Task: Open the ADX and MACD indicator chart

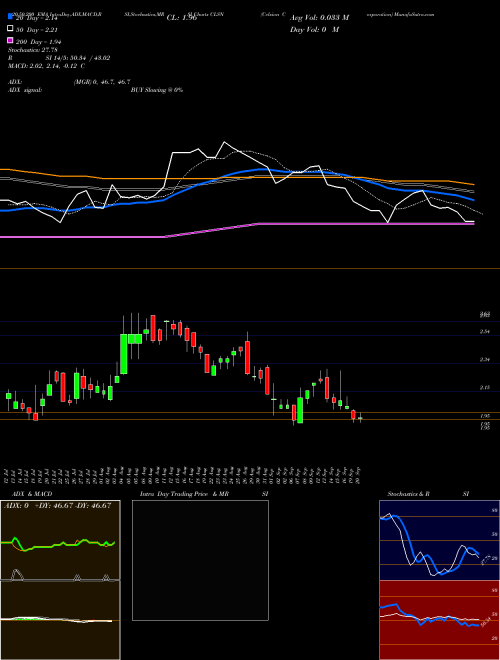Action: coord(60,580)
